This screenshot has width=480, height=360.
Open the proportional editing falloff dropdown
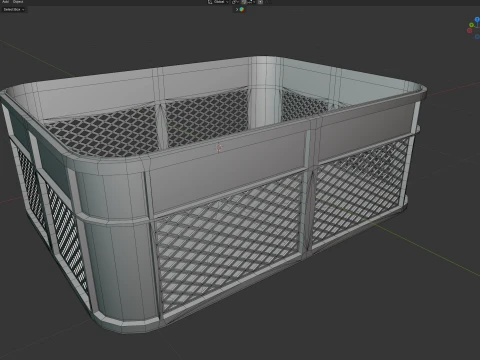point(267,2)
